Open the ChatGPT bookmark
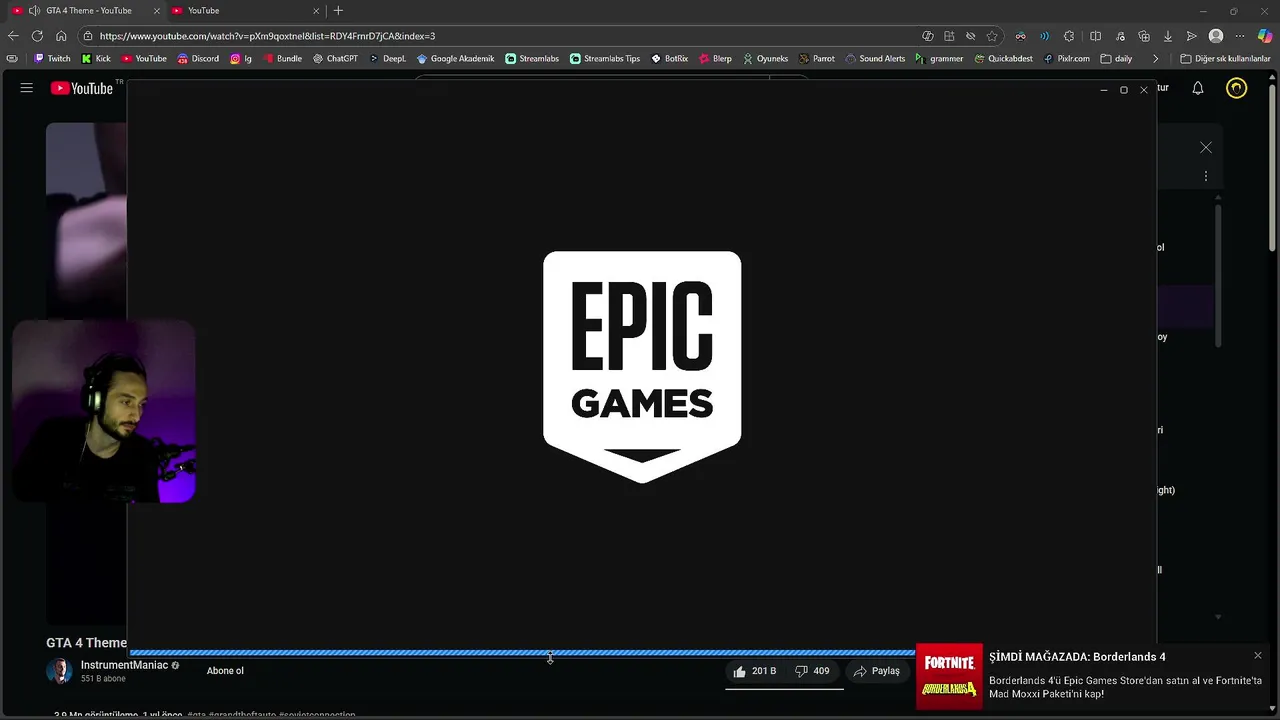Screen dimensions: 1280x720 click(335, 58)
